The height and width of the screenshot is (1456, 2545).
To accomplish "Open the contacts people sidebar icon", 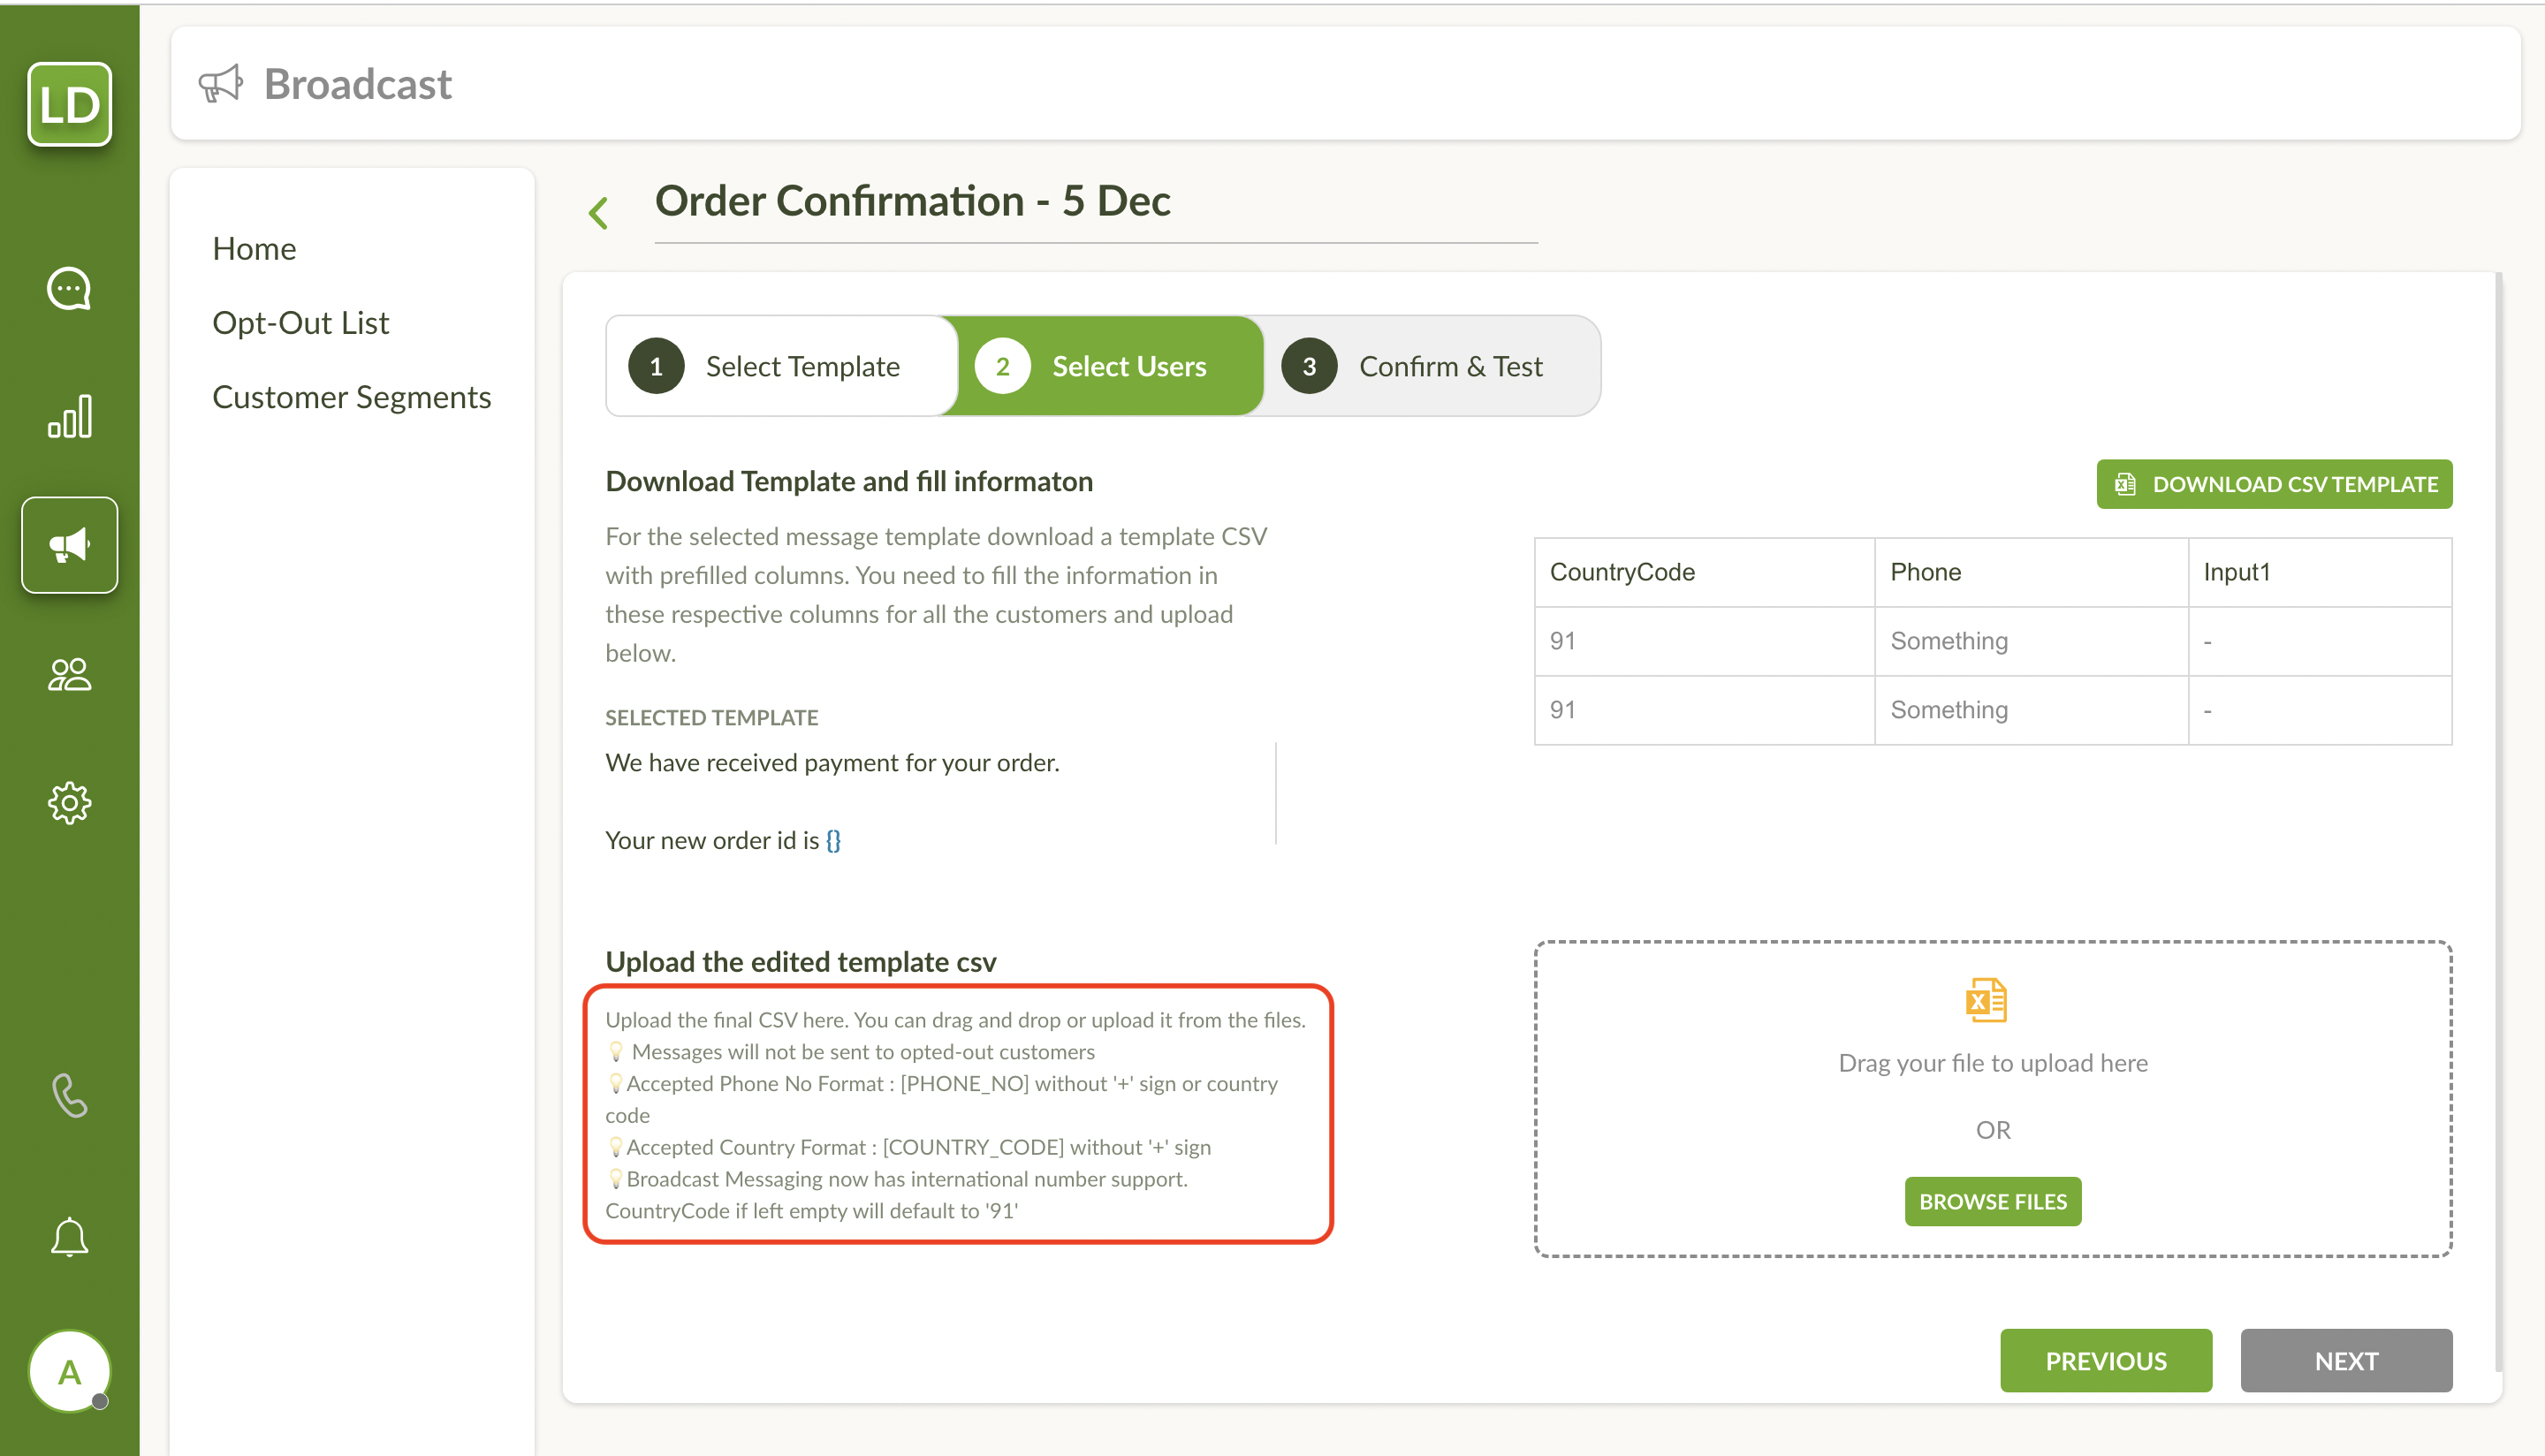I will tap(69, 674).
